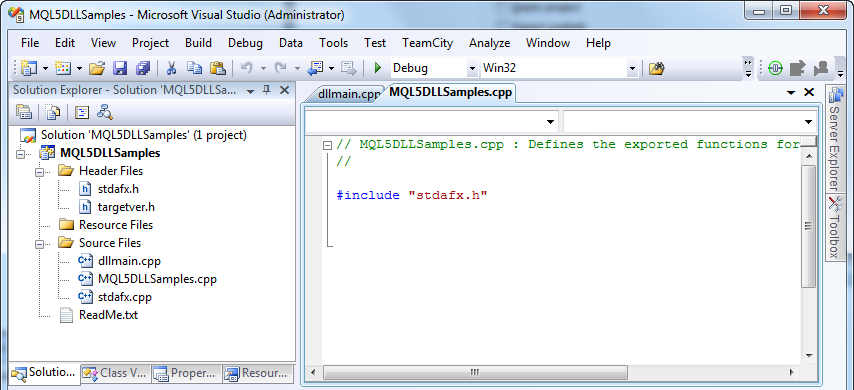Click the green circular TeamCity icon

pos(775,68)
